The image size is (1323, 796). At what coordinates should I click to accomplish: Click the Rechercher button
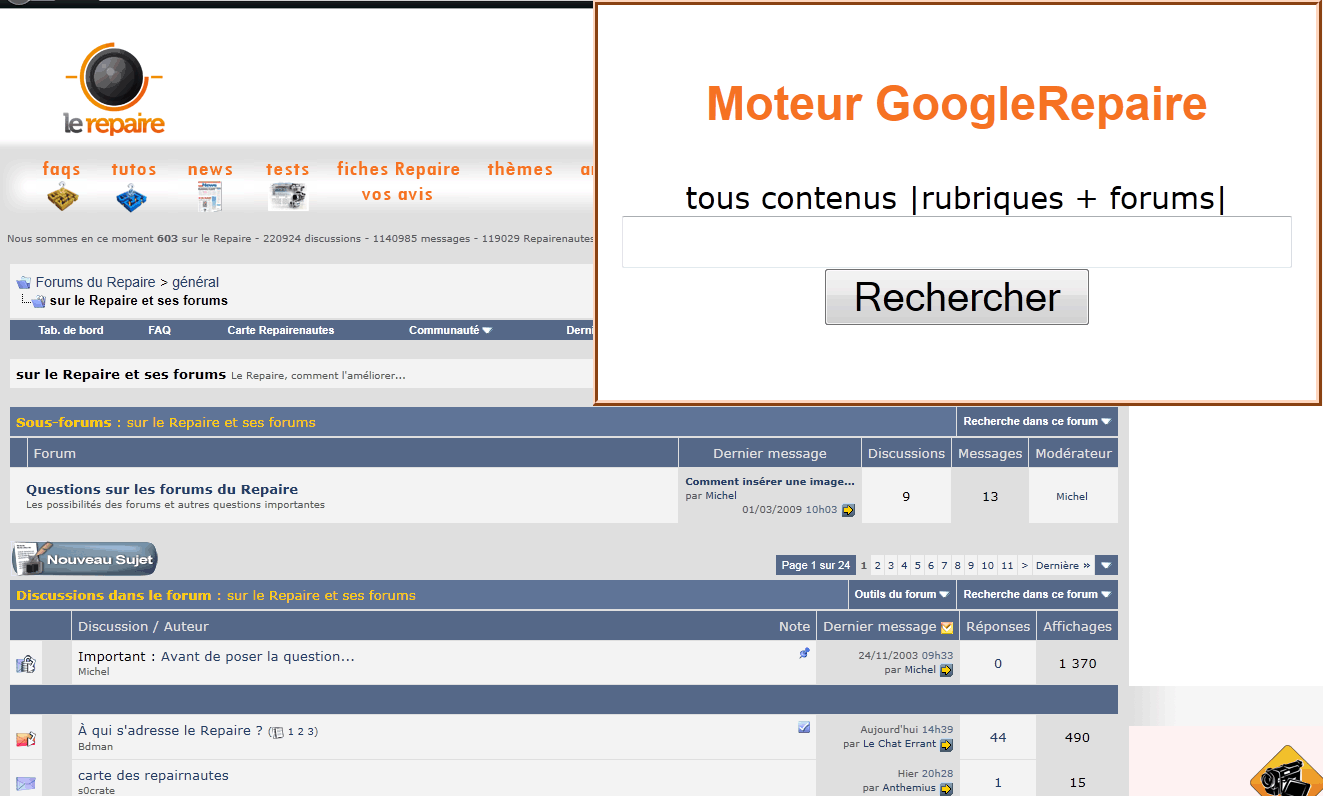pyautogui.click(x=957, y=297)
